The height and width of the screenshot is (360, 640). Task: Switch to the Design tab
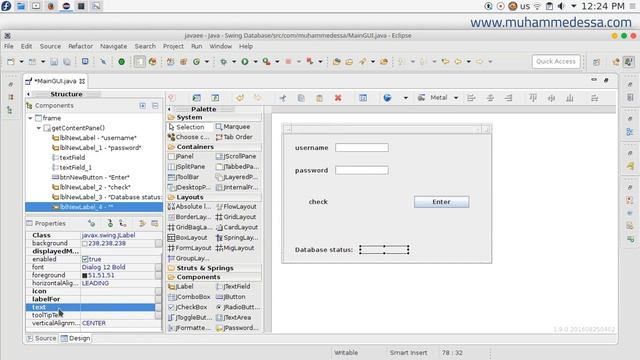(x=76, y=338)
